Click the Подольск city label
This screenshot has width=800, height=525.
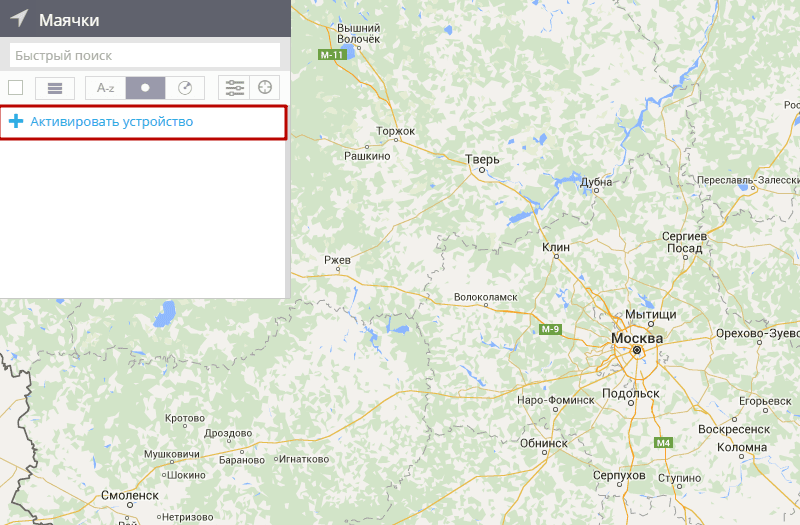click(631, 393)
